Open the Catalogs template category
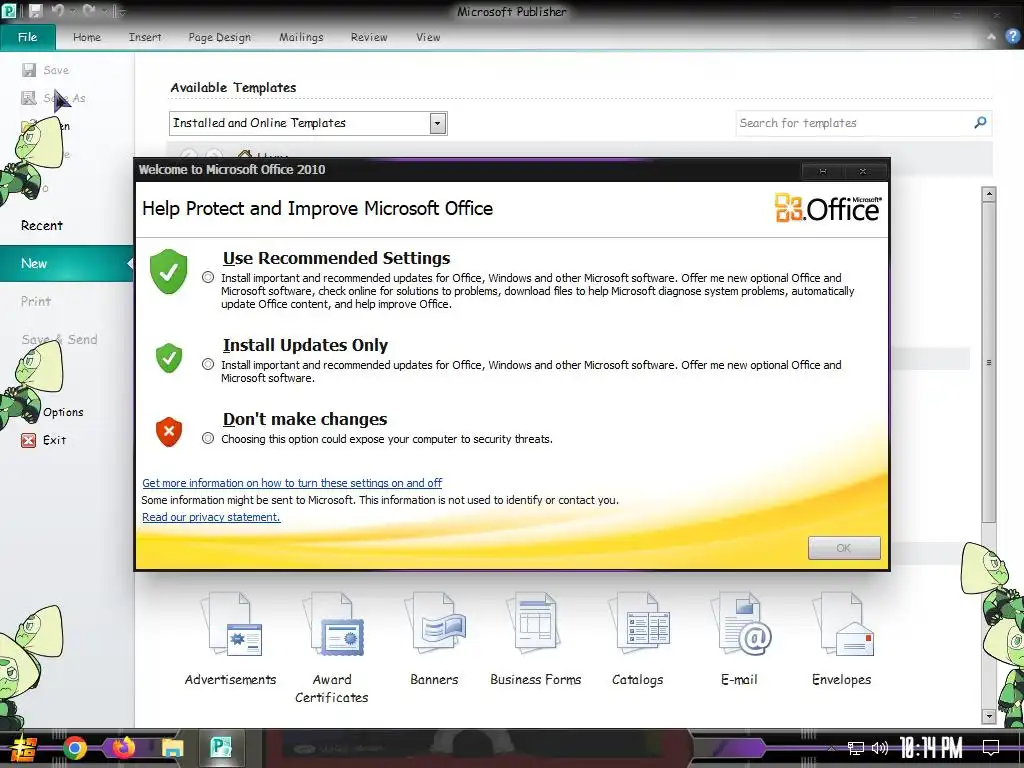 (x=638, y=639)
